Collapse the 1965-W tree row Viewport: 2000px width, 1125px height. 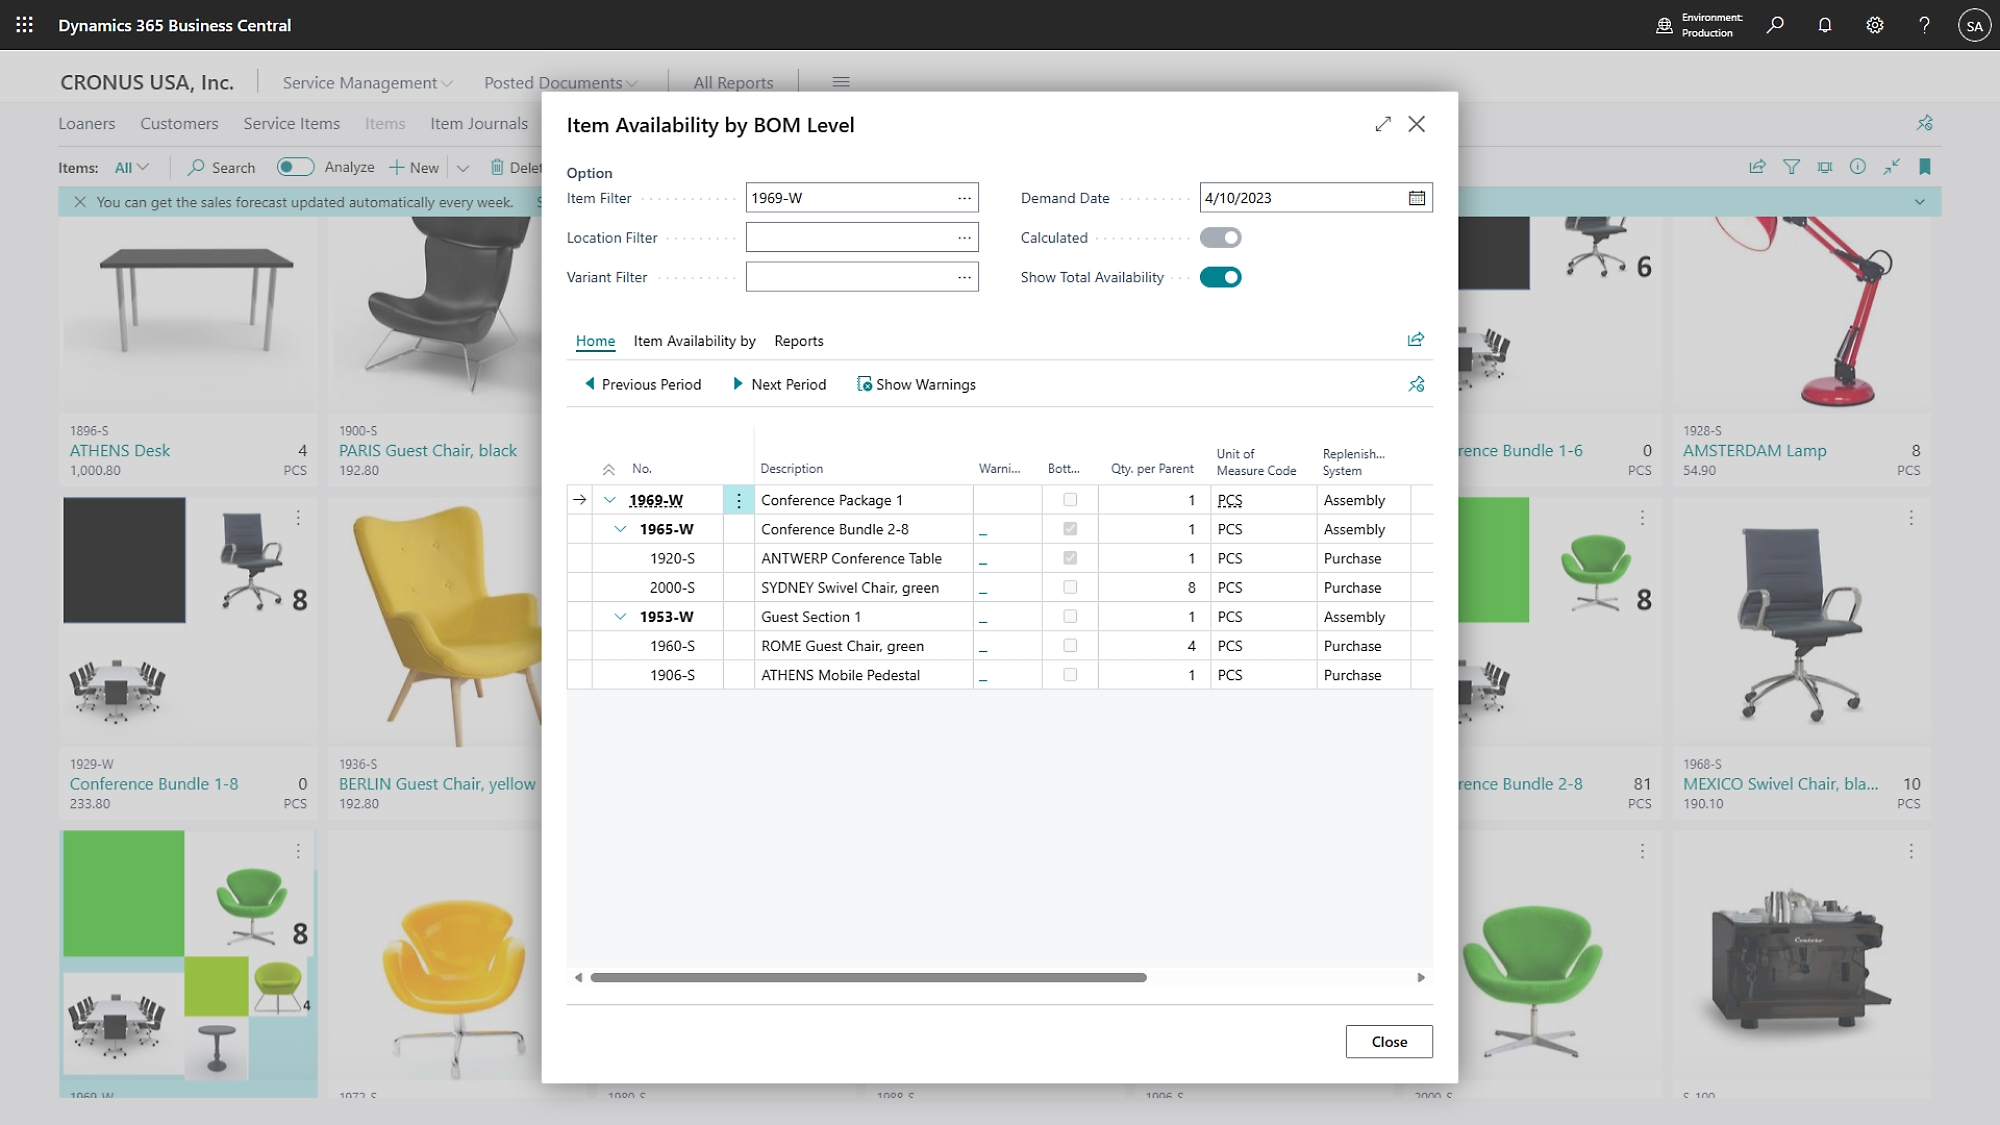tap(620, 529)
